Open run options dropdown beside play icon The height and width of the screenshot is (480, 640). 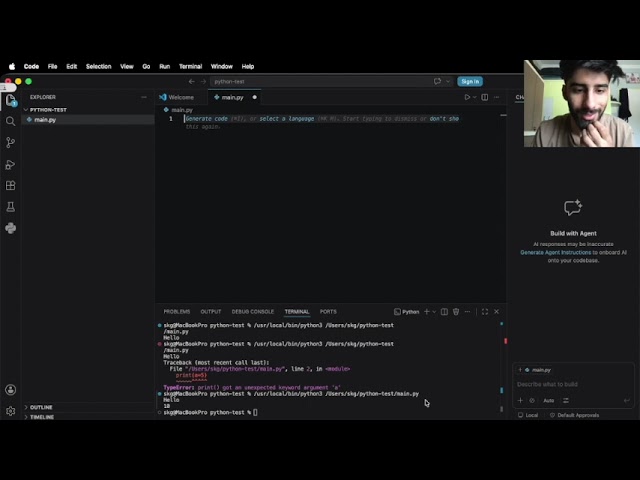coord(475,97)
